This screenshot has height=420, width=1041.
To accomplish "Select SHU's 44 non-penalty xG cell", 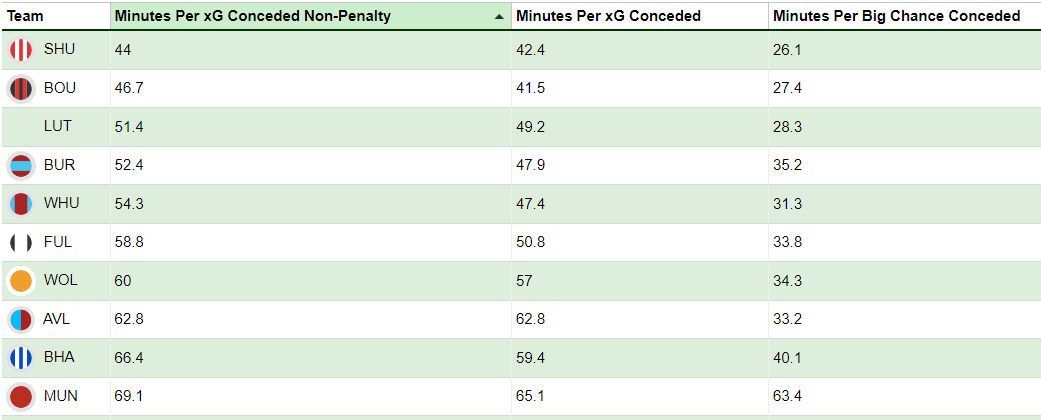I will [123, 50].
